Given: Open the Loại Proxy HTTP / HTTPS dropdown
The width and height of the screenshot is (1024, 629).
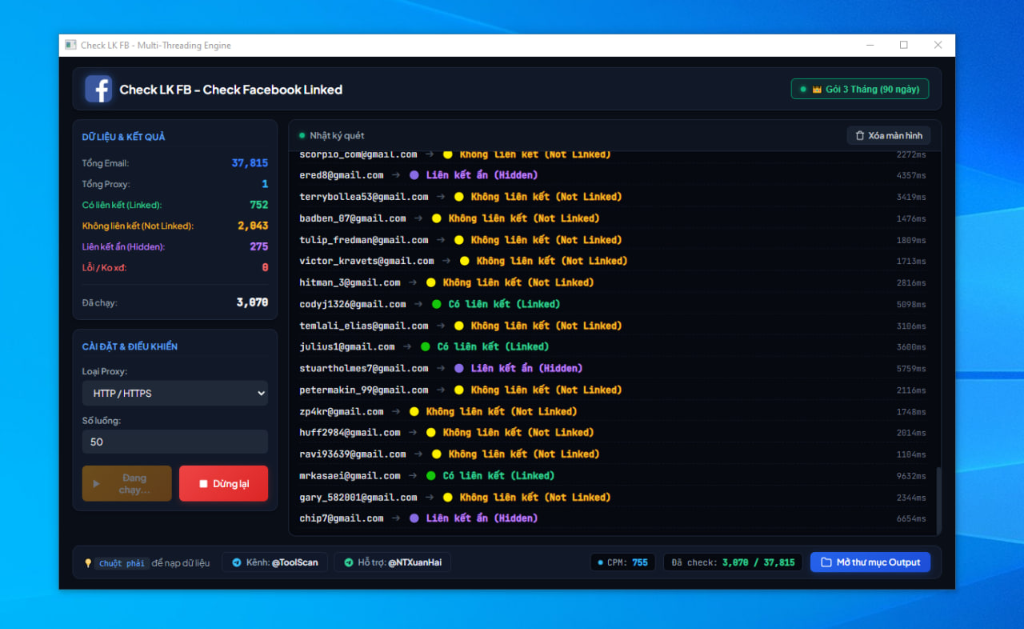Looking at the screenshot, I should [x=175, y=393].
